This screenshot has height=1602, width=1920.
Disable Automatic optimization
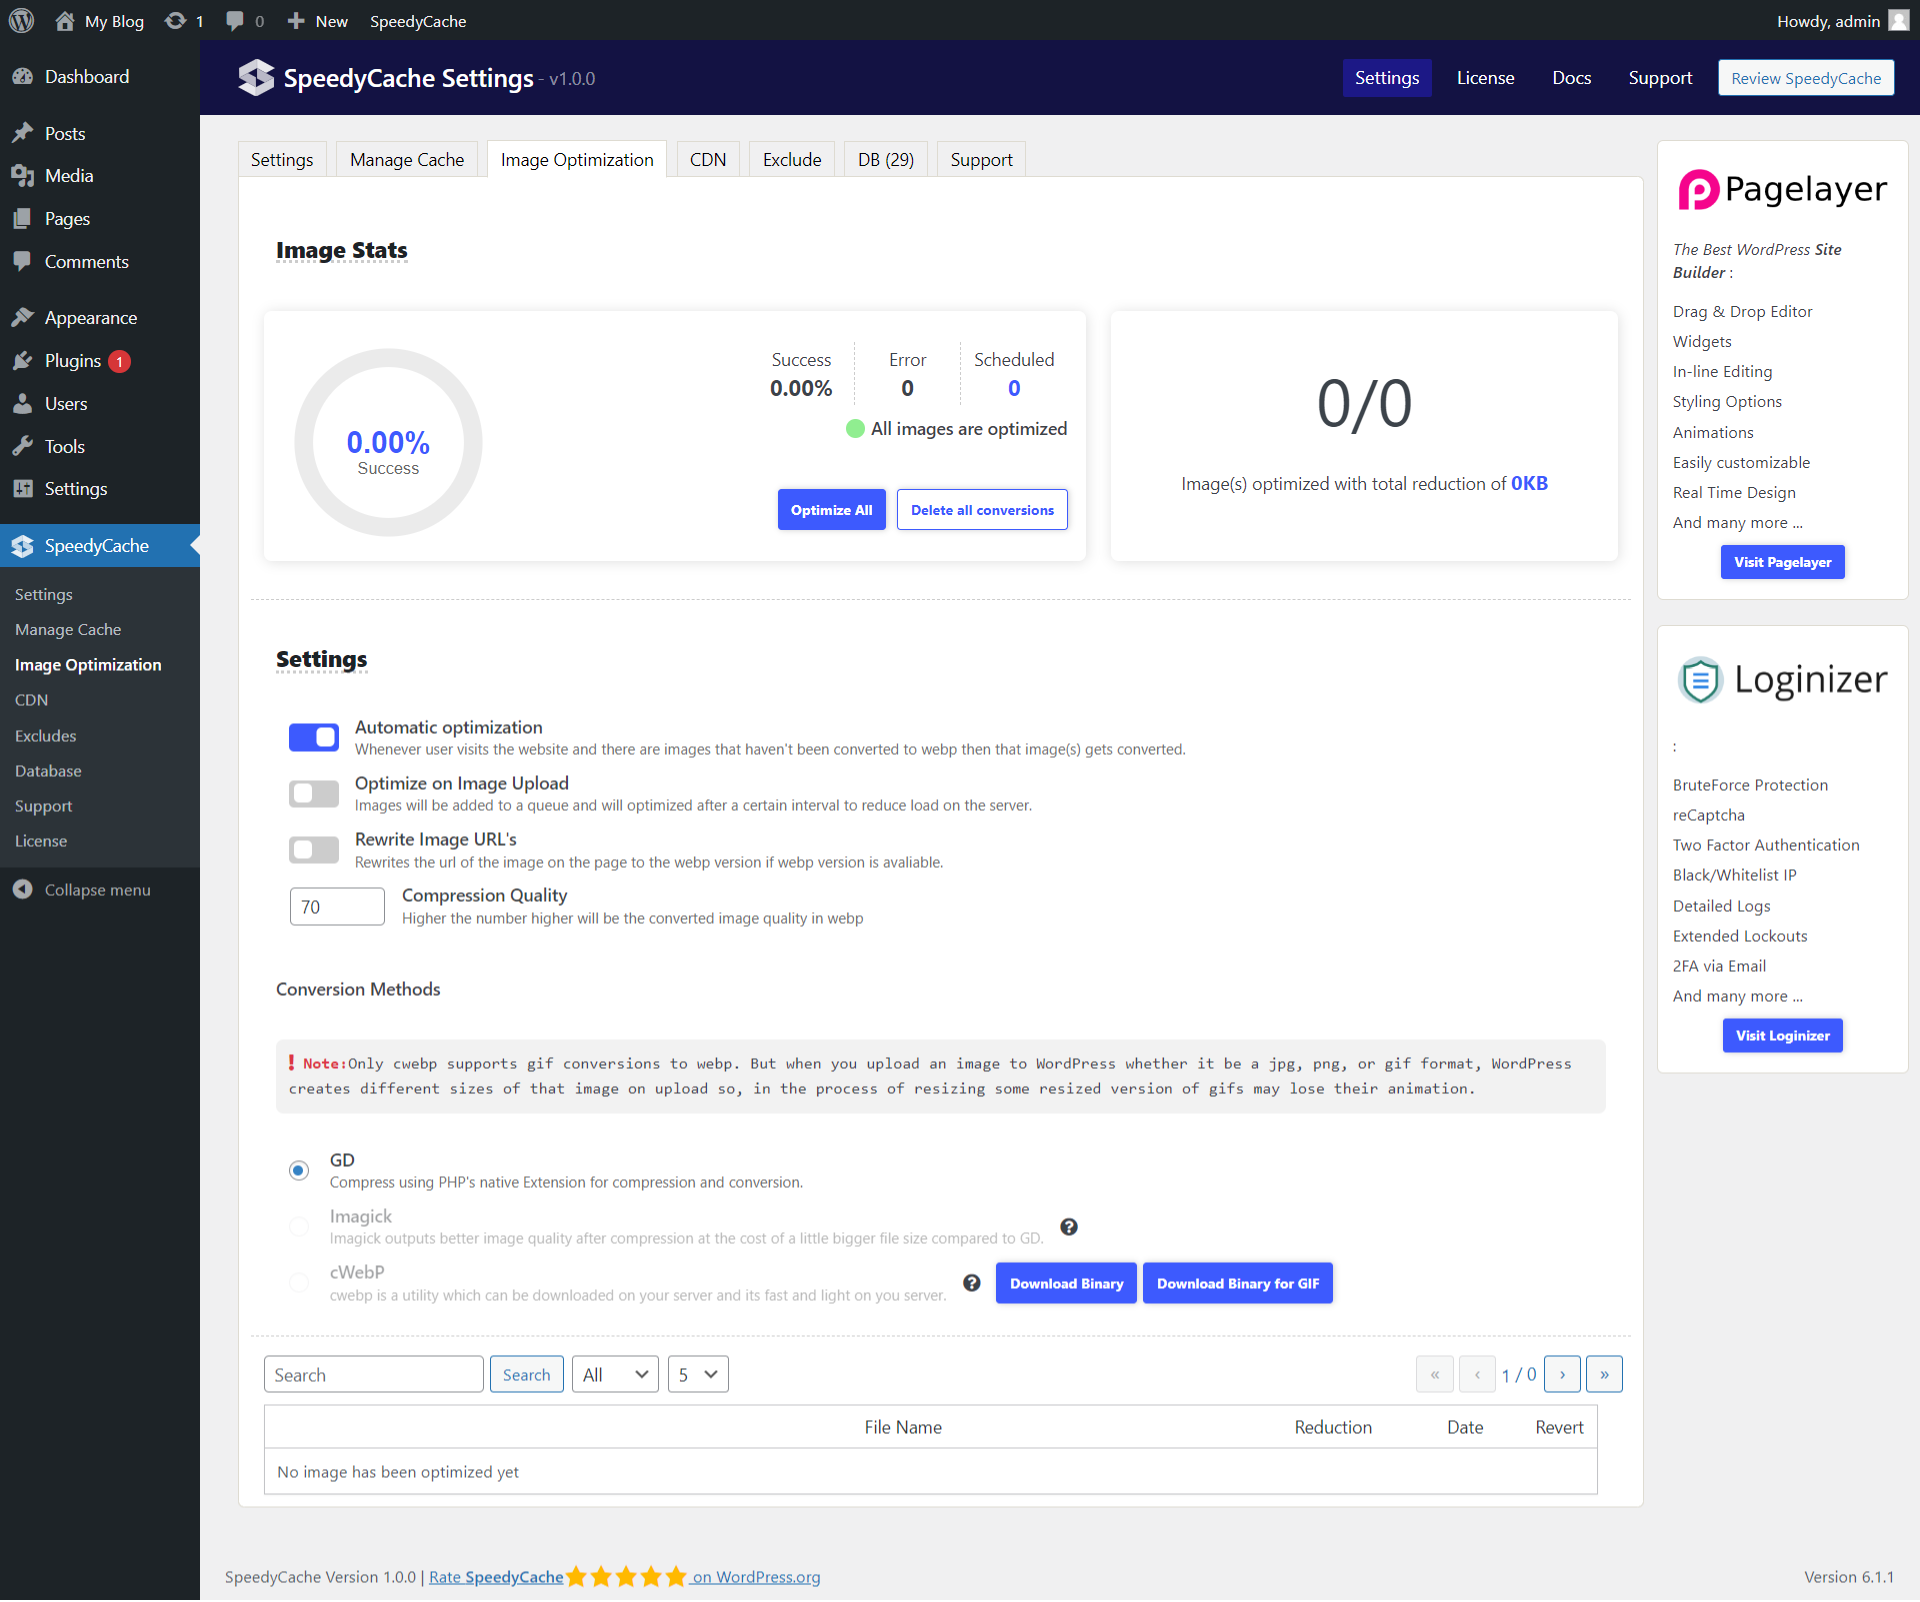(x=313, y=737)
